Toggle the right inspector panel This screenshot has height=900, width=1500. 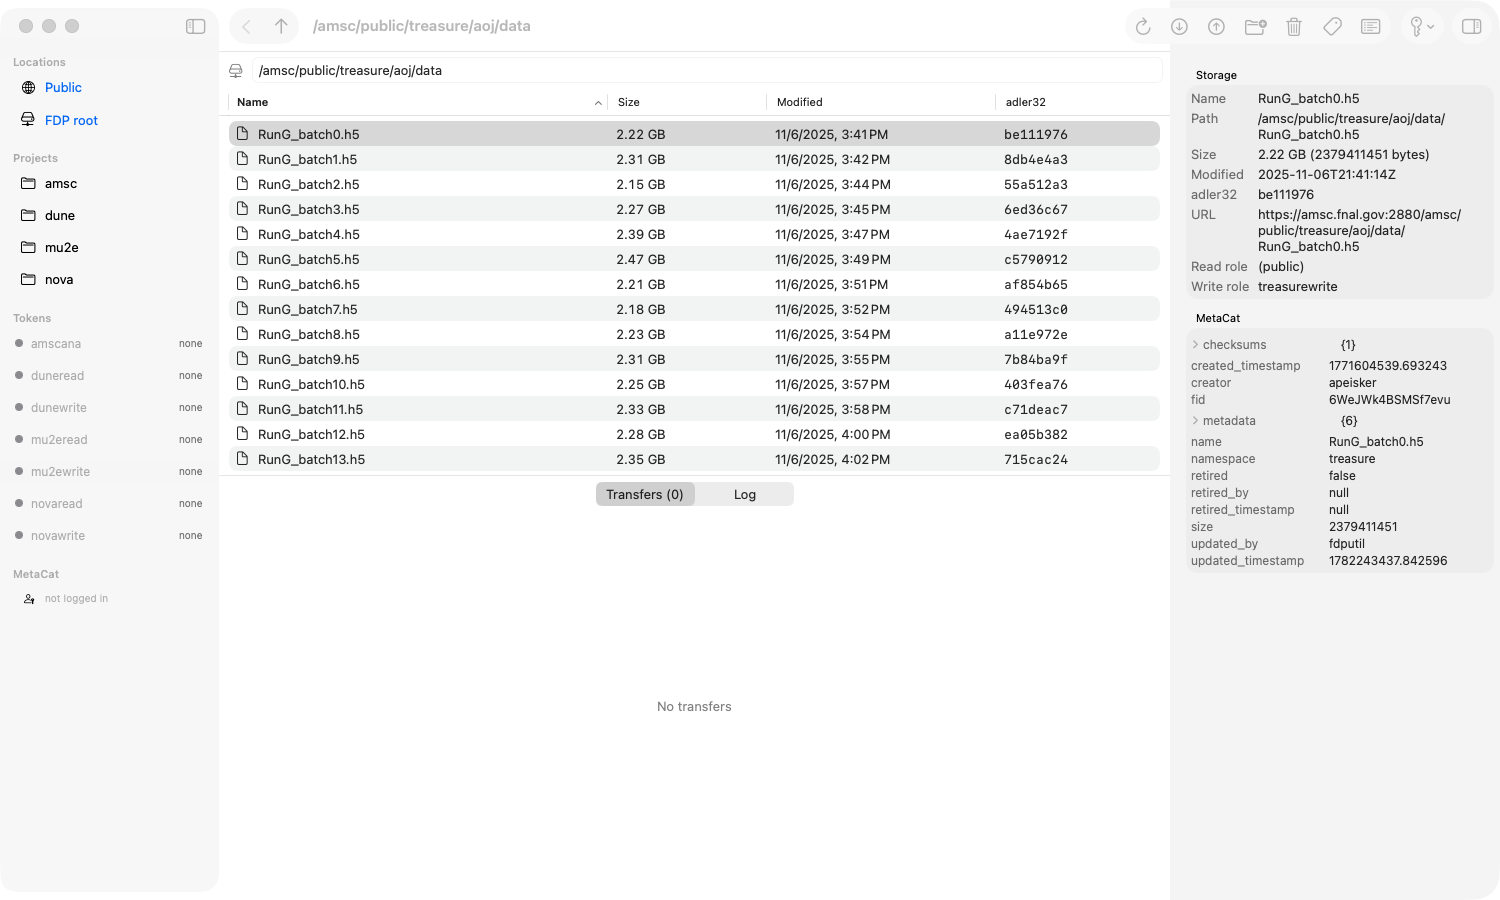(1472, 27)
